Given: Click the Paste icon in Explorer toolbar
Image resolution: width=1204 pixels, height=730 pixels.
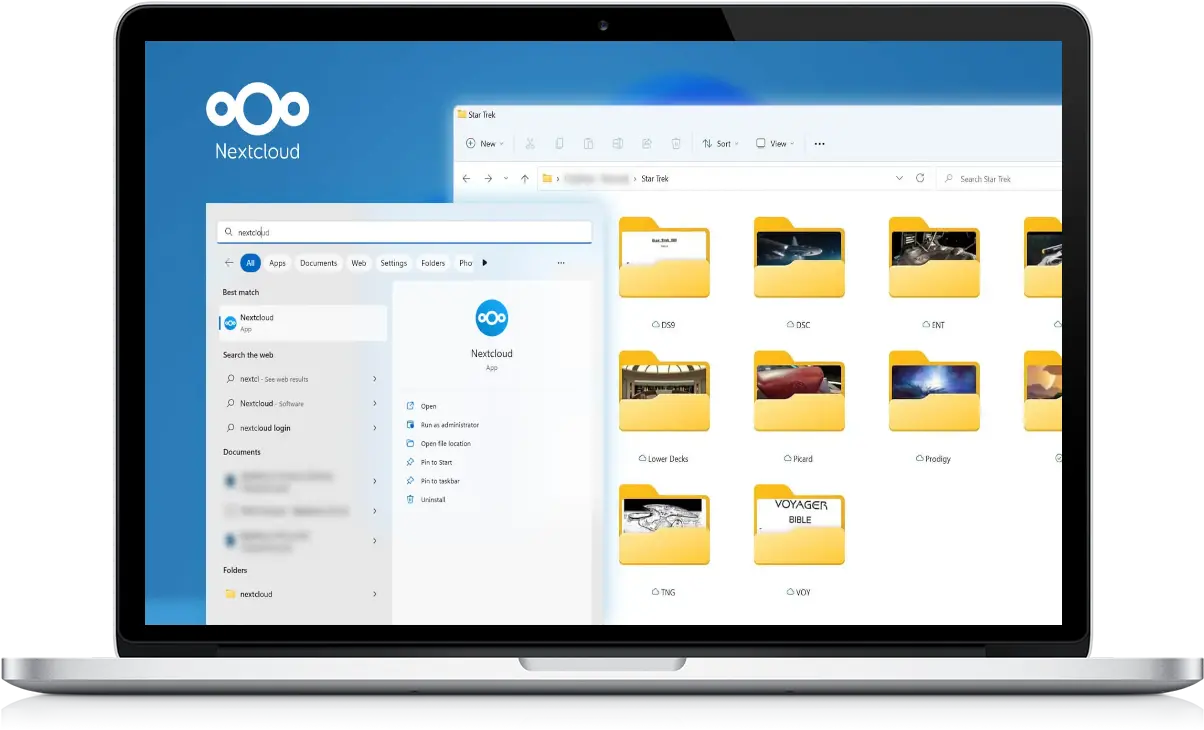Looking at the screenshot, I should click(589, 144).
